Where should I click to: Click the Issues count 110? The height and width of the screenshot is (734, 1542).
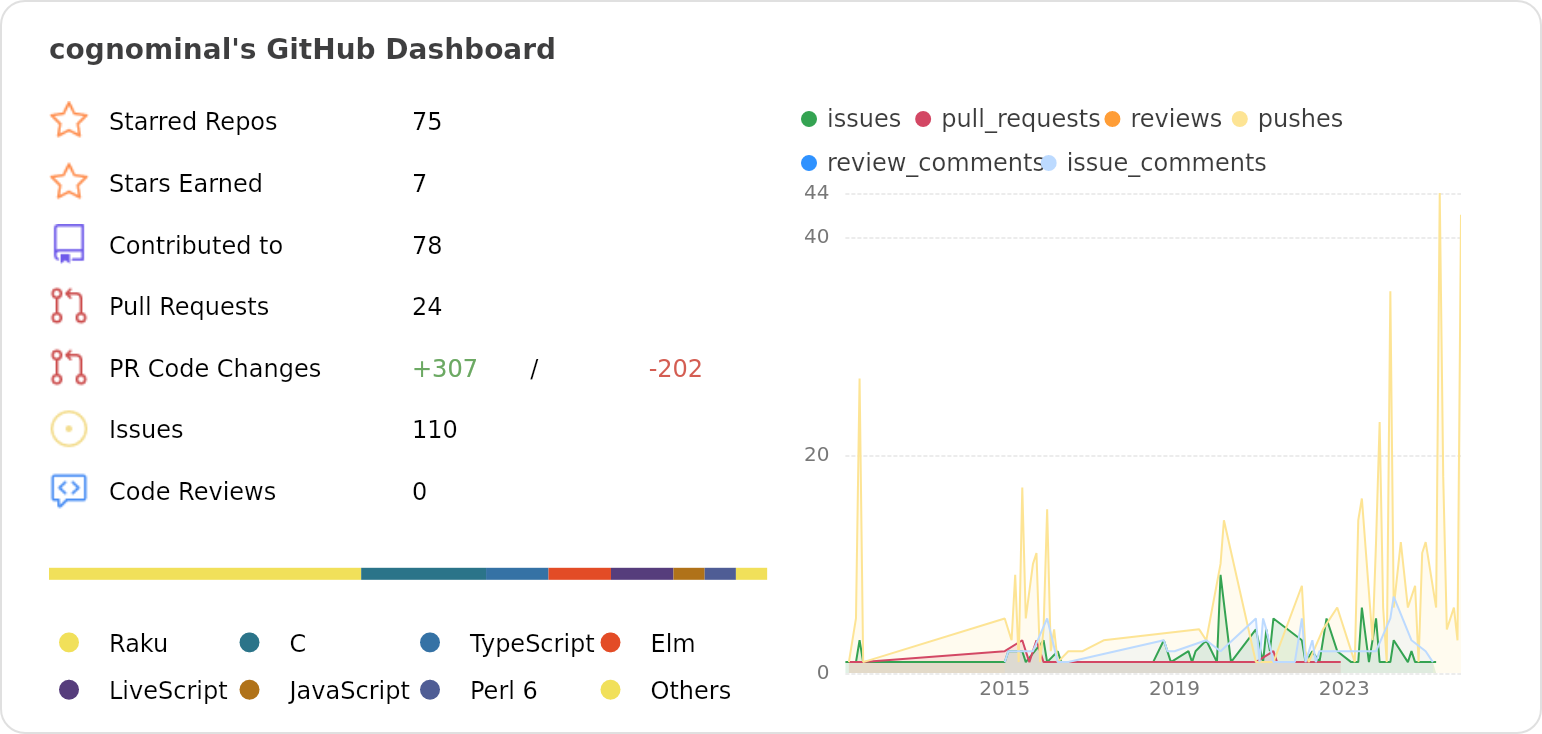click(433, 429)
